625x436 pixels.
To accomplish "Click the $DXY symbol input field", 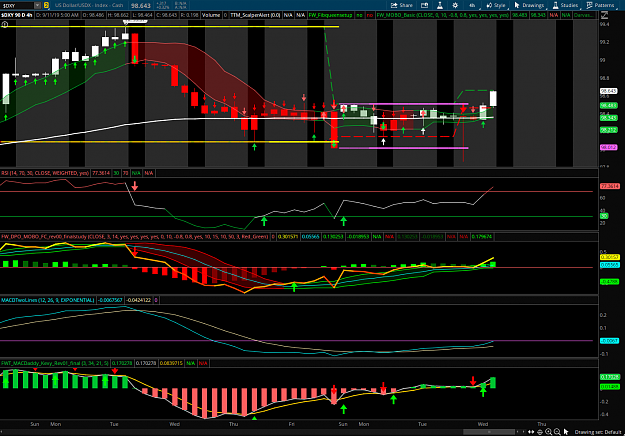I will click(x=17, y=5).
